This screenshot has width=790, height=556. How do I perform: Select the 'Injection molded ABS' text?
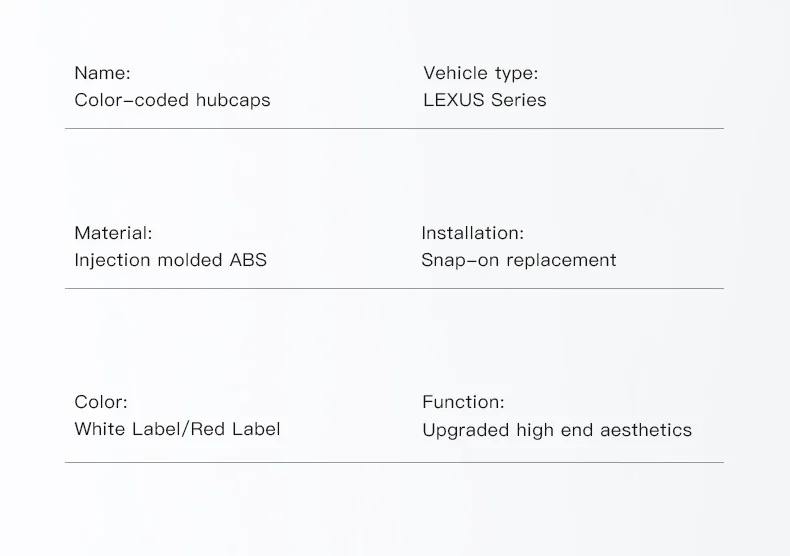tap(170, 260)
